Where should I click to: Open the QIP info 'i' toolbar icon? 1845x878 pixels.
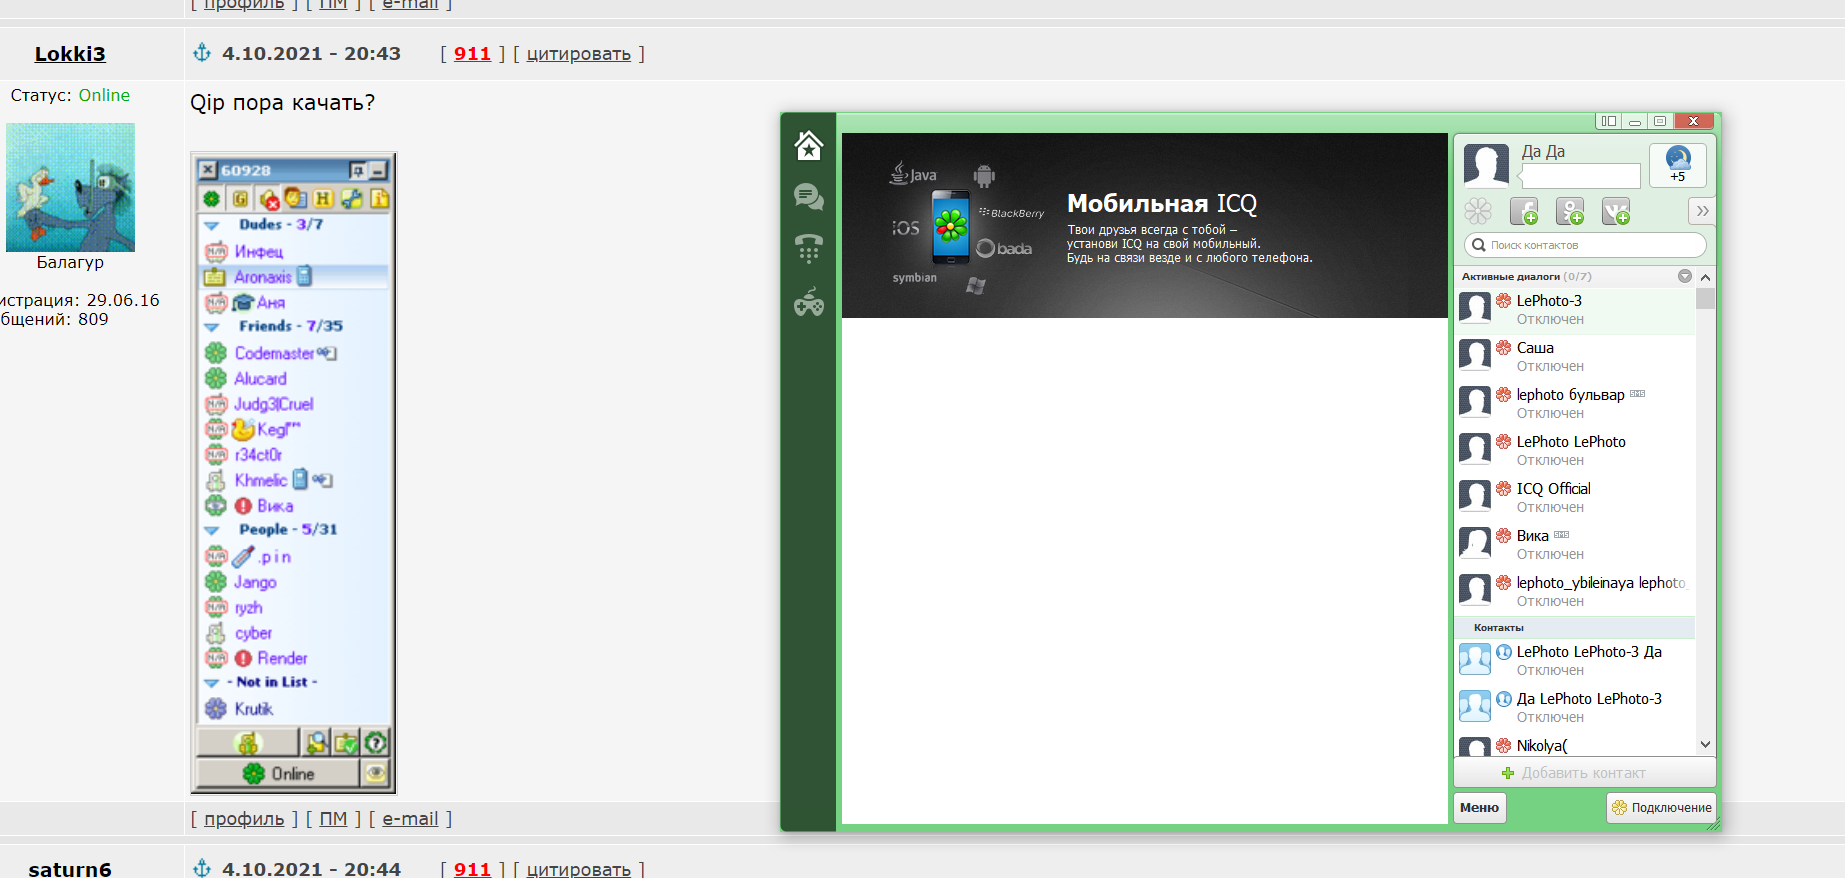click(379, 198)
